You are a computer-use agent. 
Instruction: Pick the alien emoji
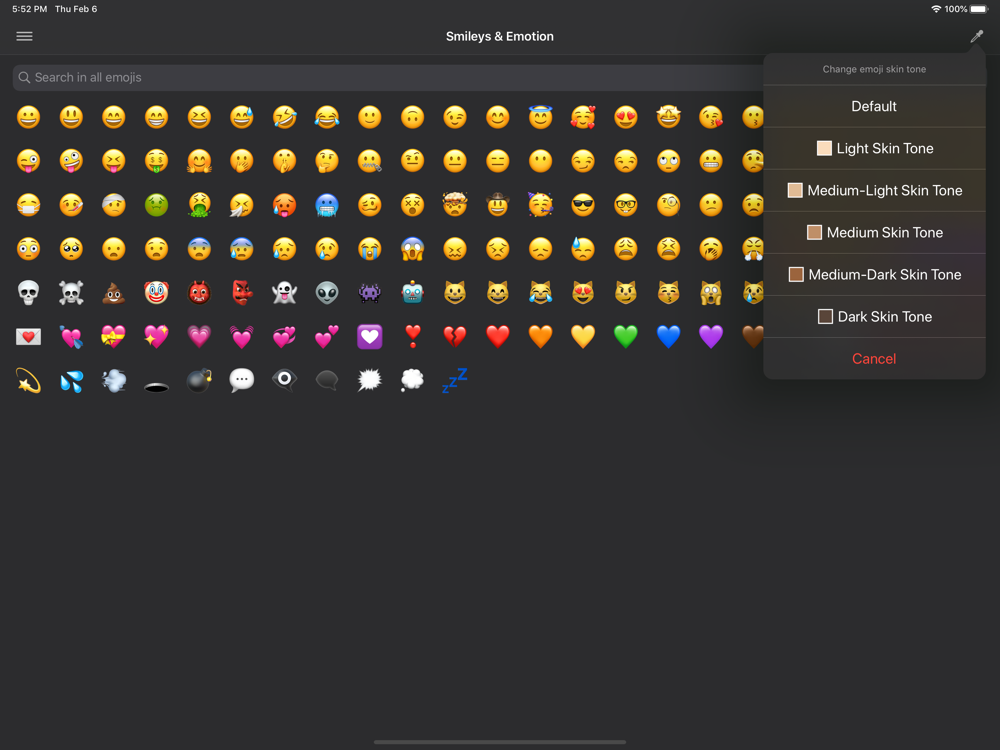pyautogui.click(x=327, y=293)
